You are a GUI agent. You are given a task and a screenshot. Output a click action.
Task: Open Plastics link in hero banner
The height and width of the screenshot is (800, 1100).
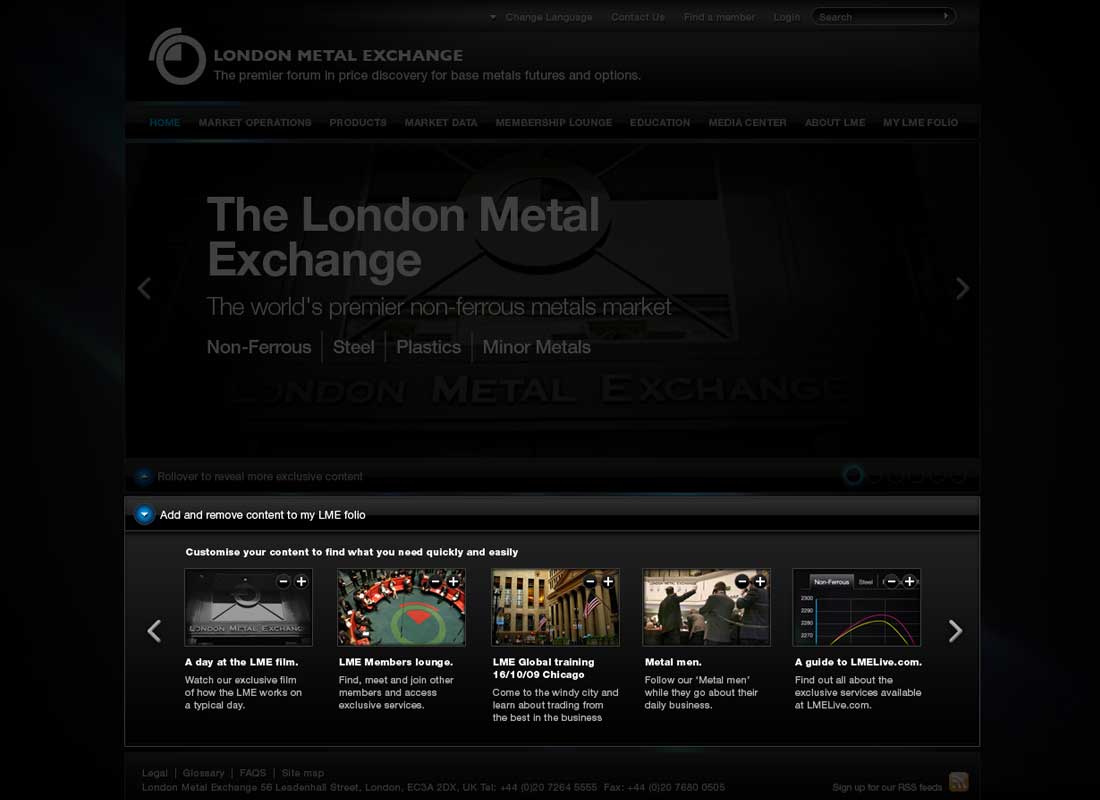[429, 347]
